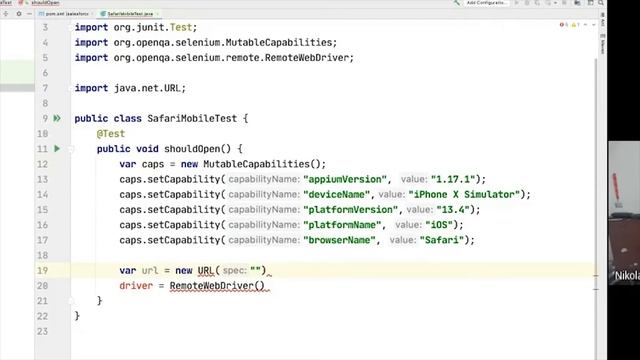Collapse the shouldOpen method fold marker
Screen dimensions: 640x360
pyautogui.click(x=71, y=149)
